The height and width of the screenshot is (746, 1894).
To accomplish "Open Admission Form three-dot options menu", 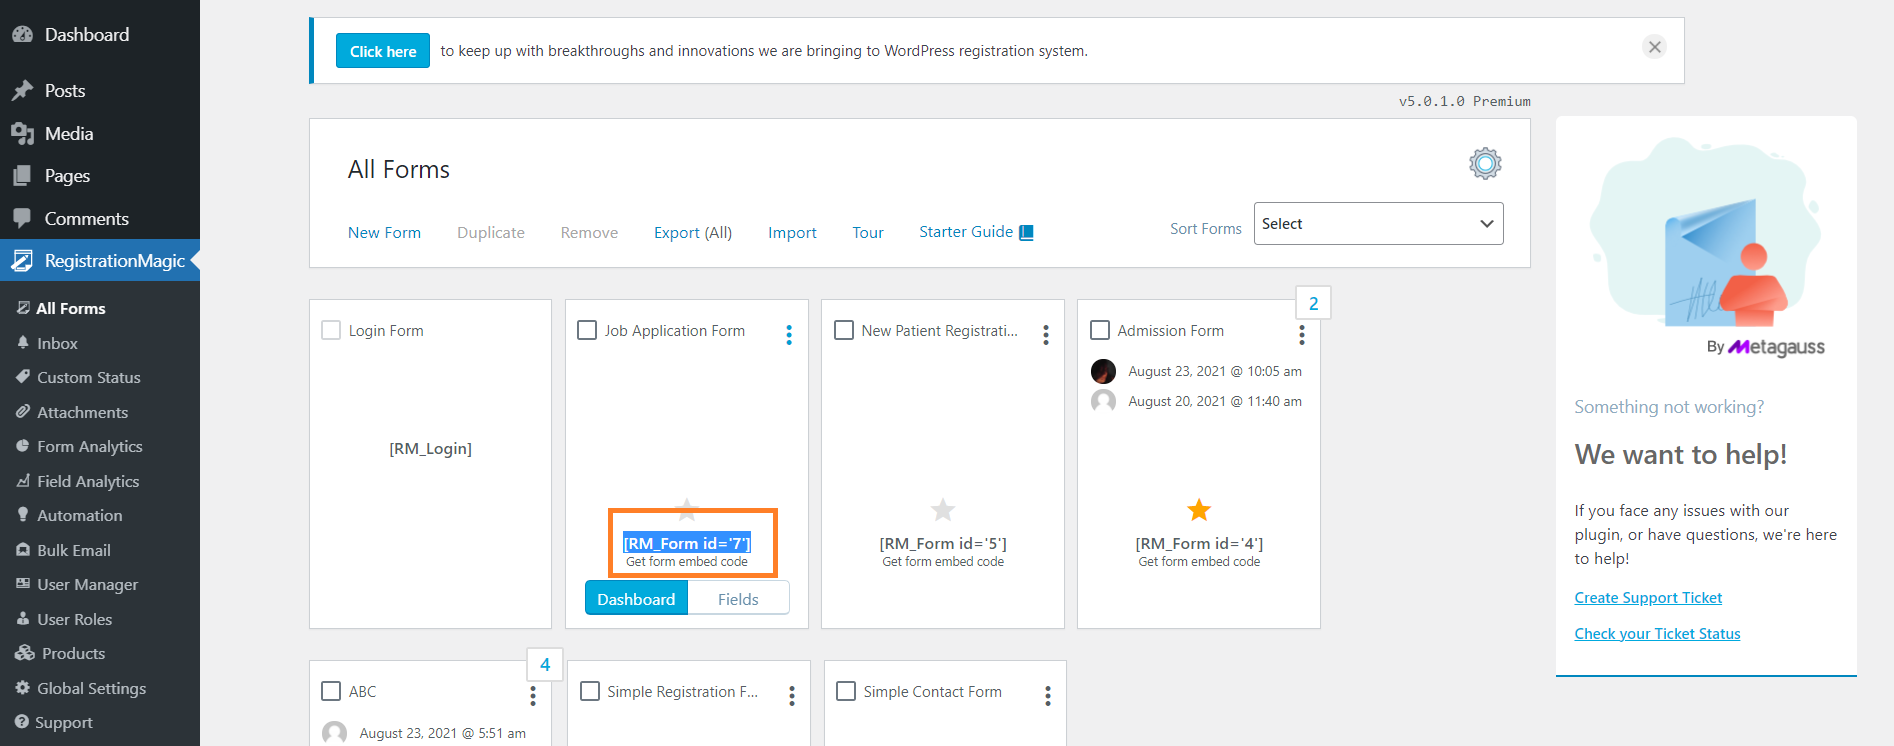I will (1301, 335).
